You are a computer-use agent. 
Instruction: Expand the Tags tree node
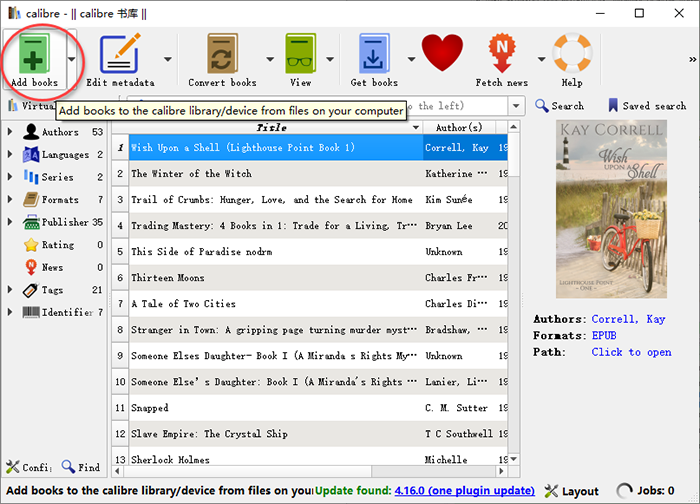click(10, 289)
